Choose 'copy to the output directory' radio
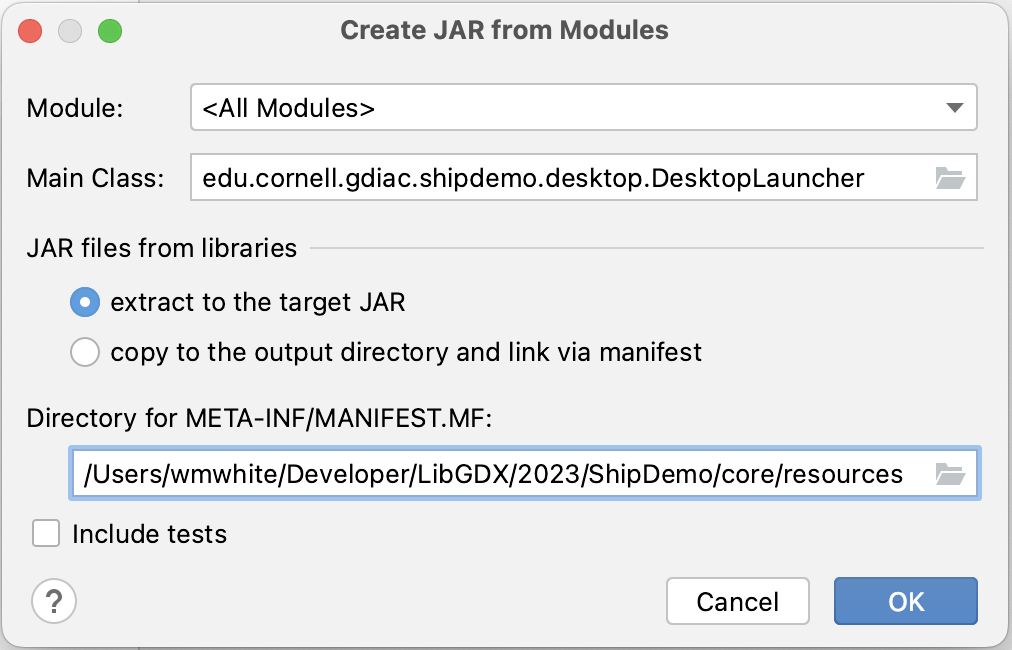 (85, 352)
